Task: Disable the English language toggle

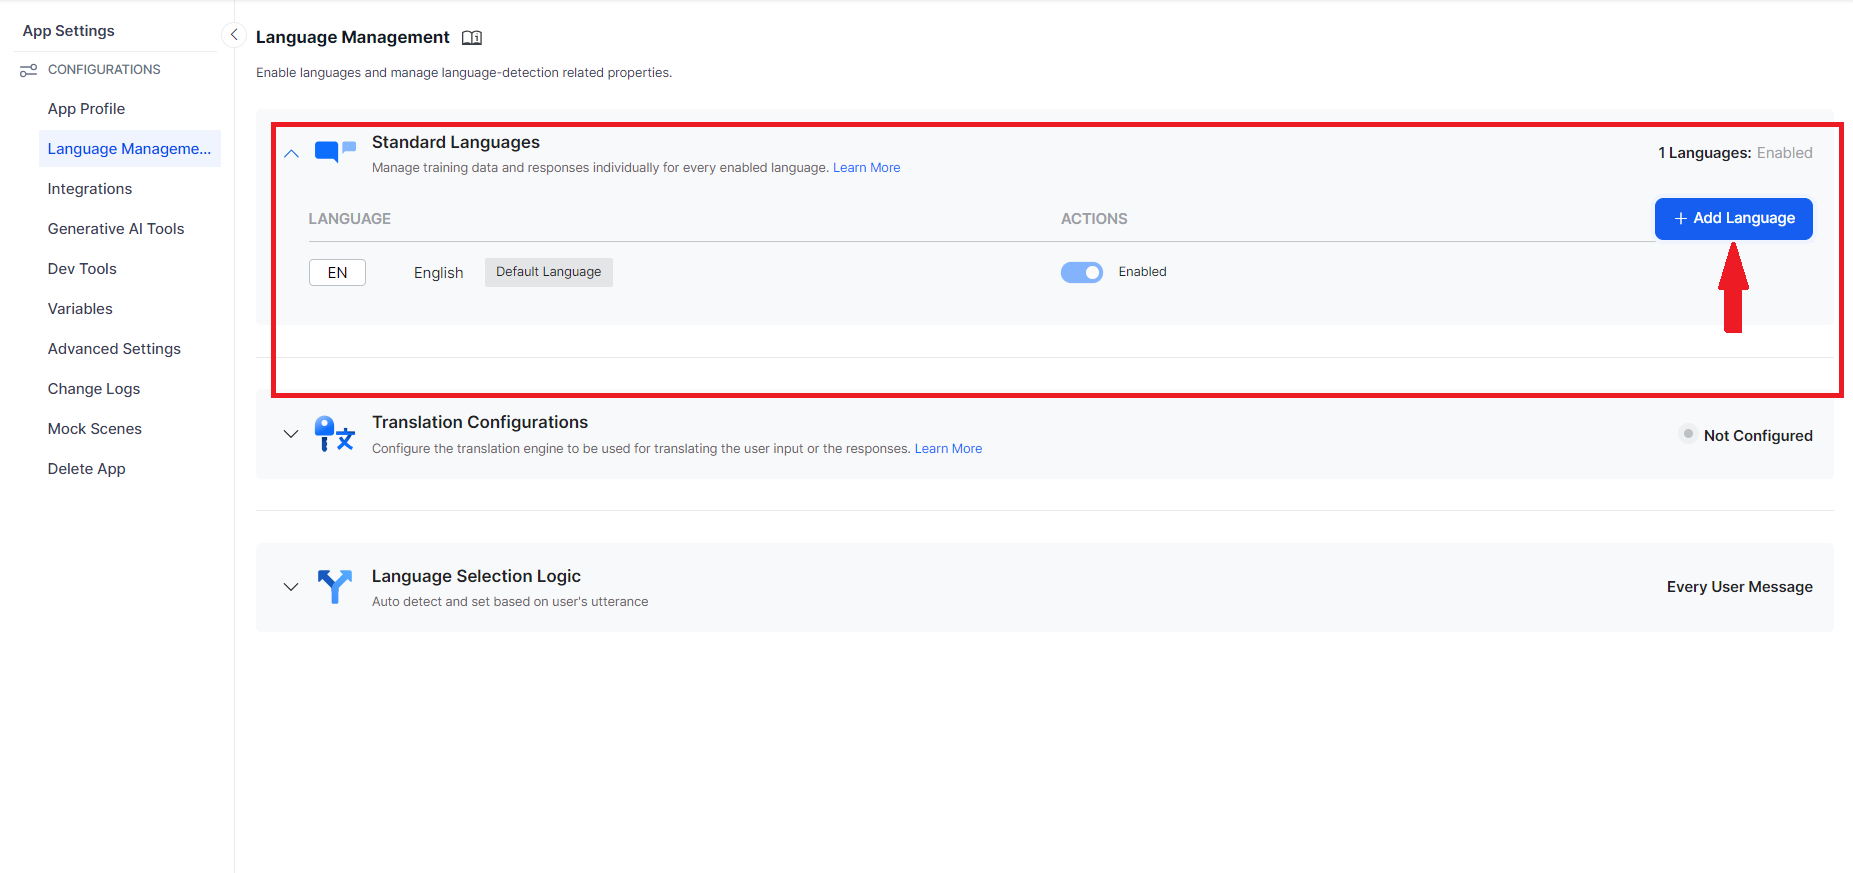Action: [1081, 272]
